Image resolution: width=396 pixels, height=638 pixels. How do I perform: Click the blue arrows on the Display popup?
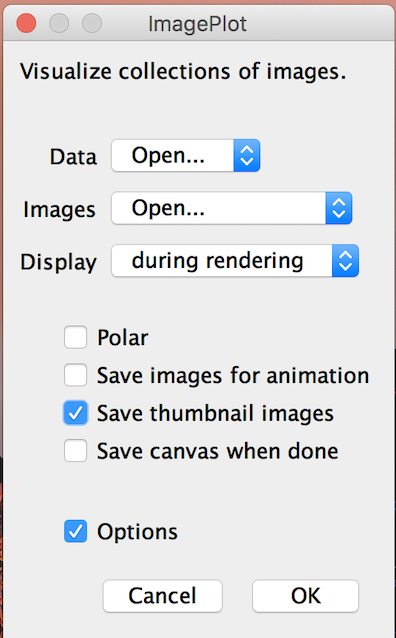pyautogui.click(x=345, y=260)
